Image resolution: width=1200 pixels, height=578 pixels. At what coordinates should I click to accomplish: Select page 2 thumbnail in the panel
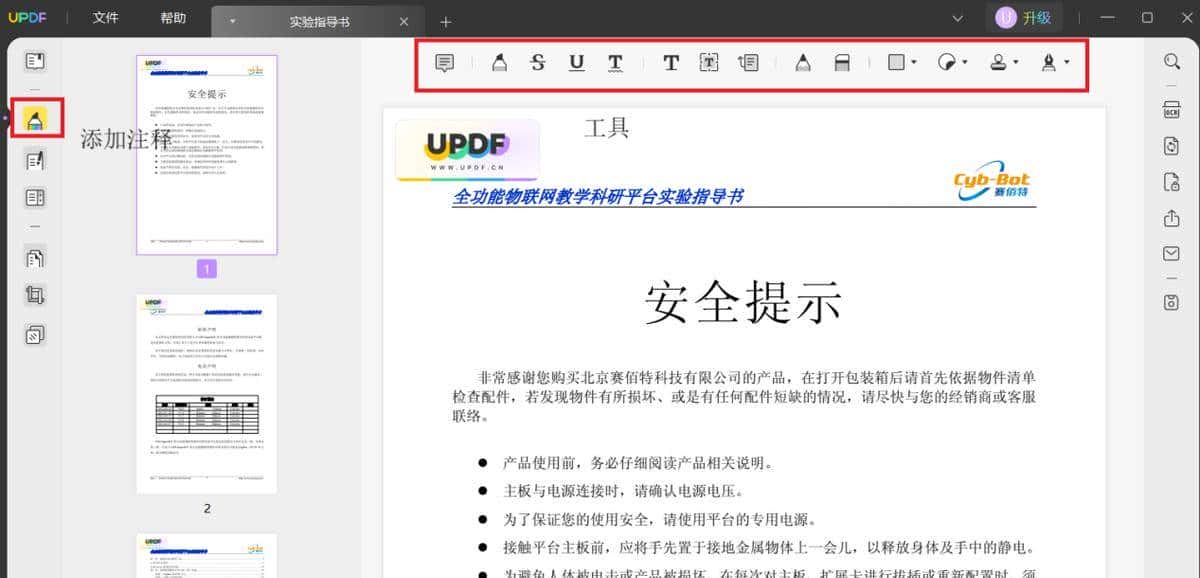[x=206, y=392]
